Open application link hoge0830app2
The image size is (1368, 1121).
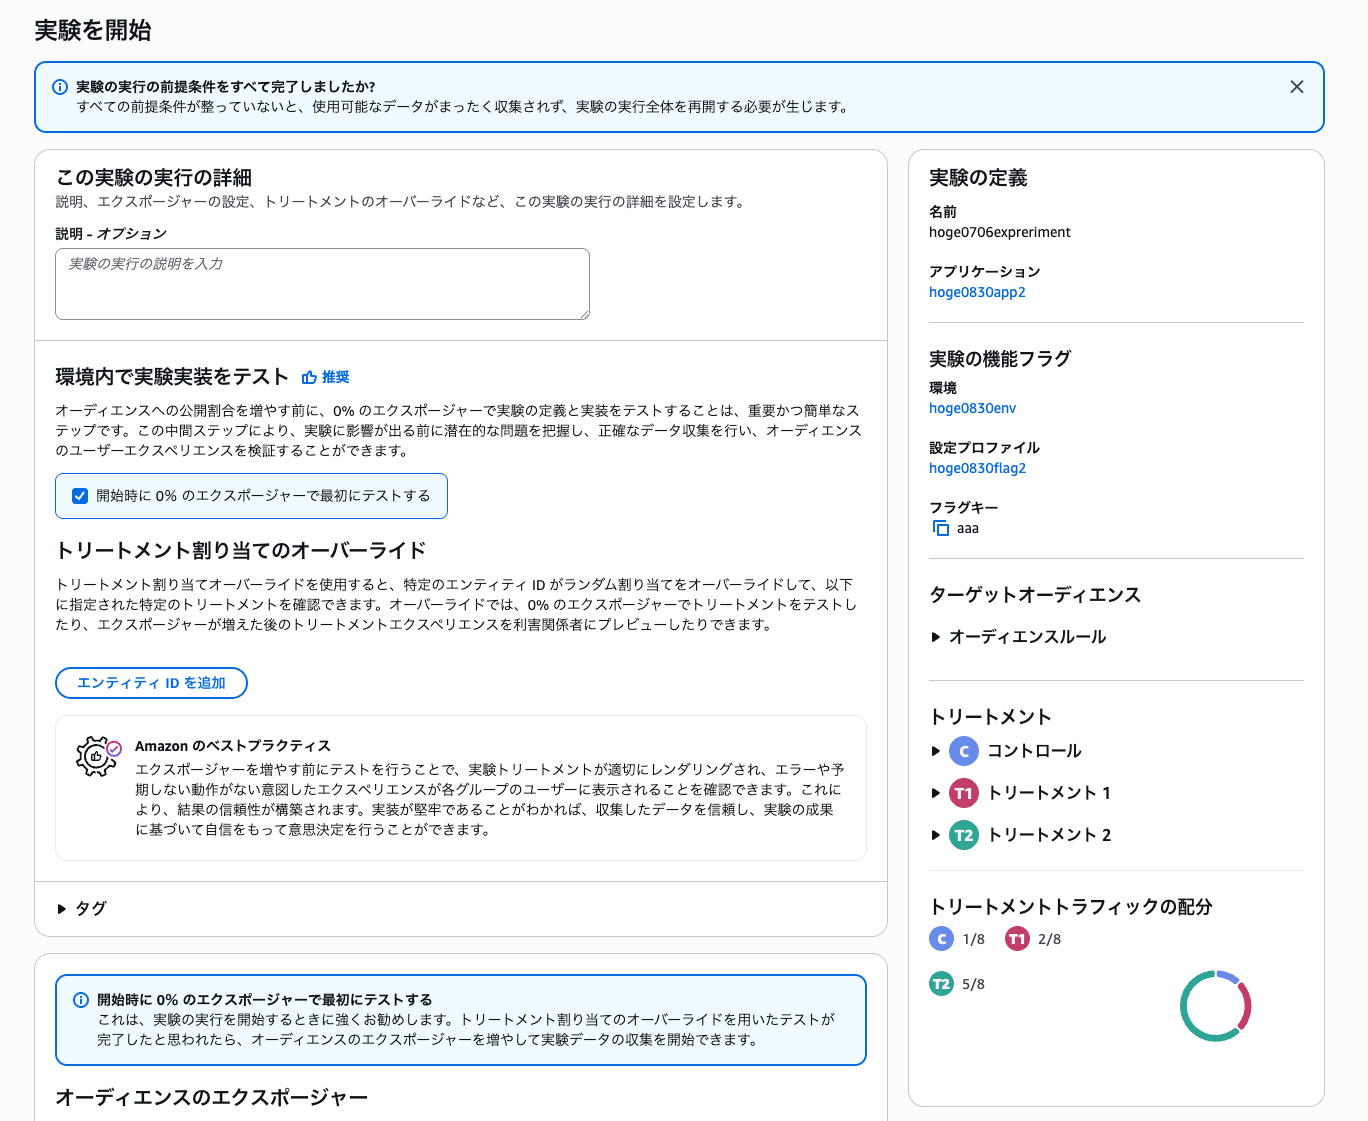pyautogui.click(x=977, y=292)
